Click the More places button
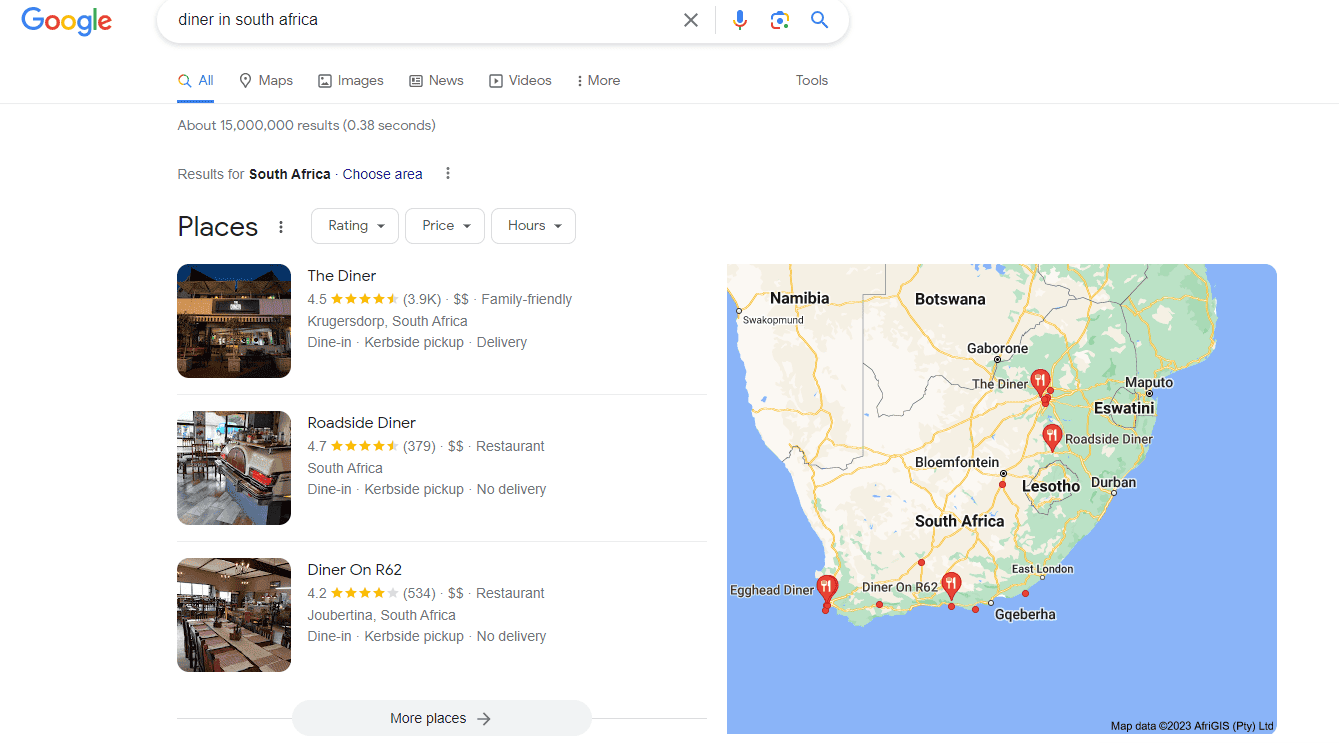 [441, 718]
